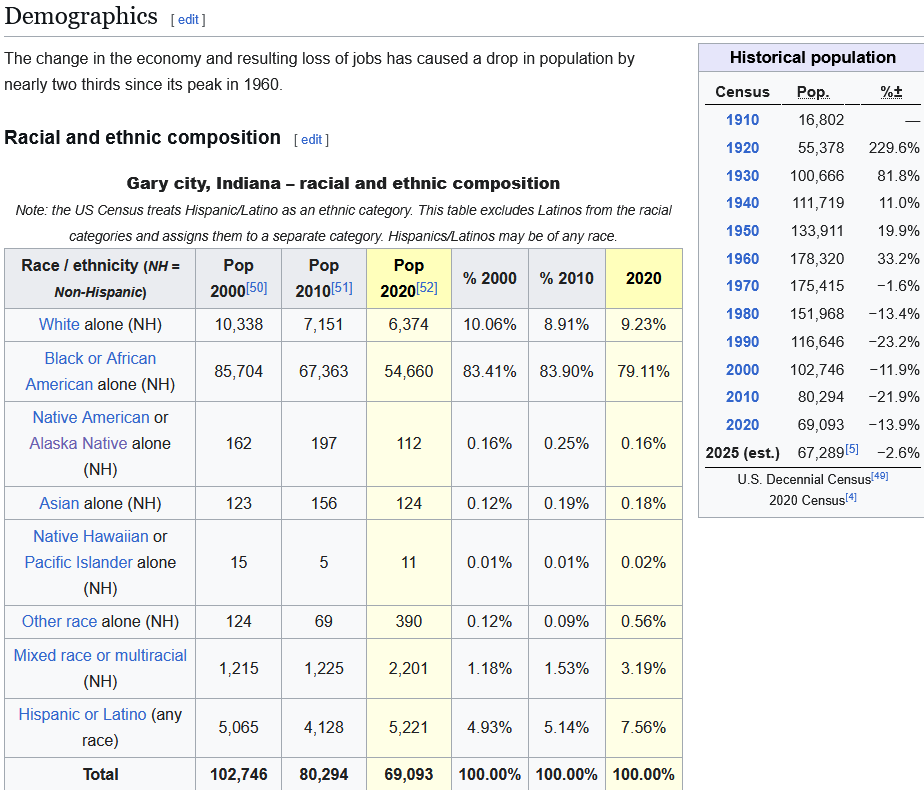Image resolution: width=924 pixels, height=790 pixels.
Task: Select the 1970 census year link
Action: [x=742, y=286]
